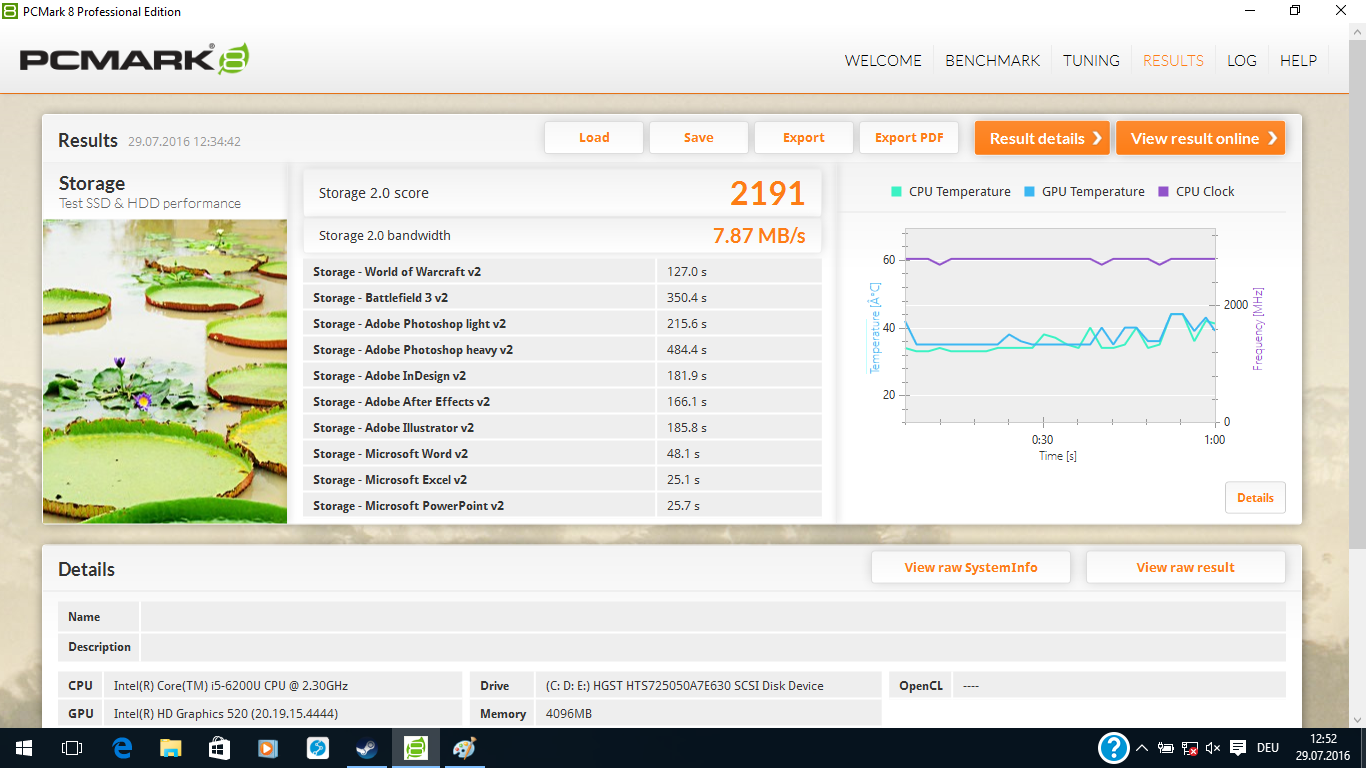Select the Adobe Photoshop heavy v2 row
1366x768 pixels.
562,350
